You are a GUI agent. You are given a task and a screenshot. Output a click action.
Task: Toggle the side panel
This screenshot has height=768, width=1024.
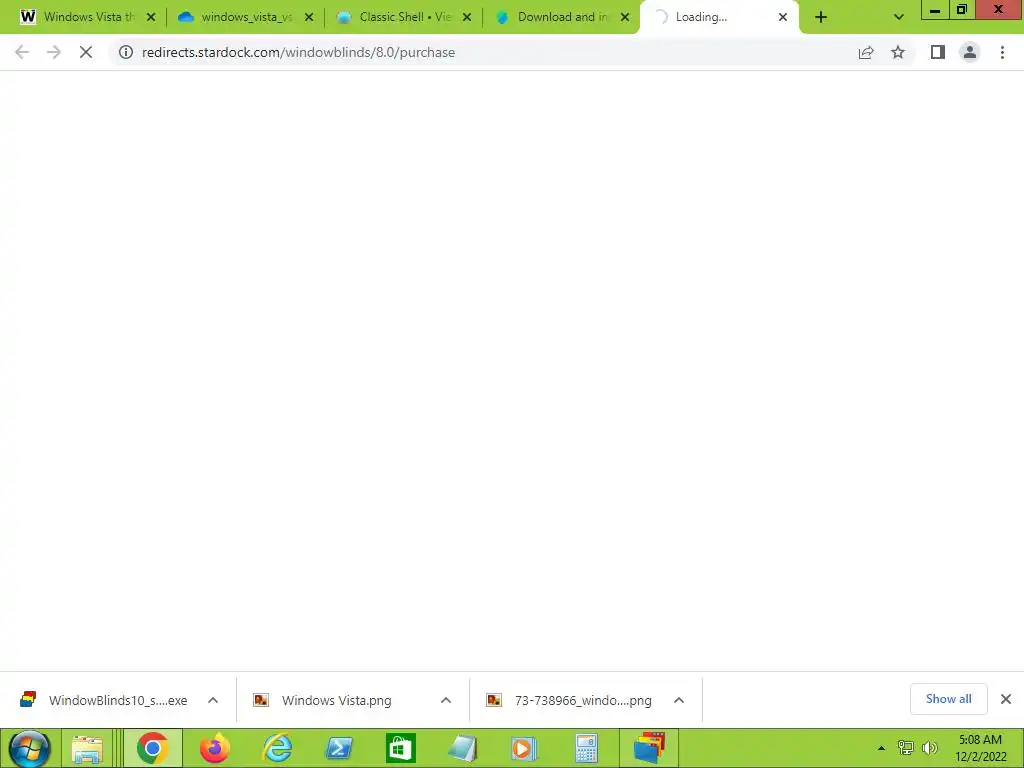(x=938, y=52)
